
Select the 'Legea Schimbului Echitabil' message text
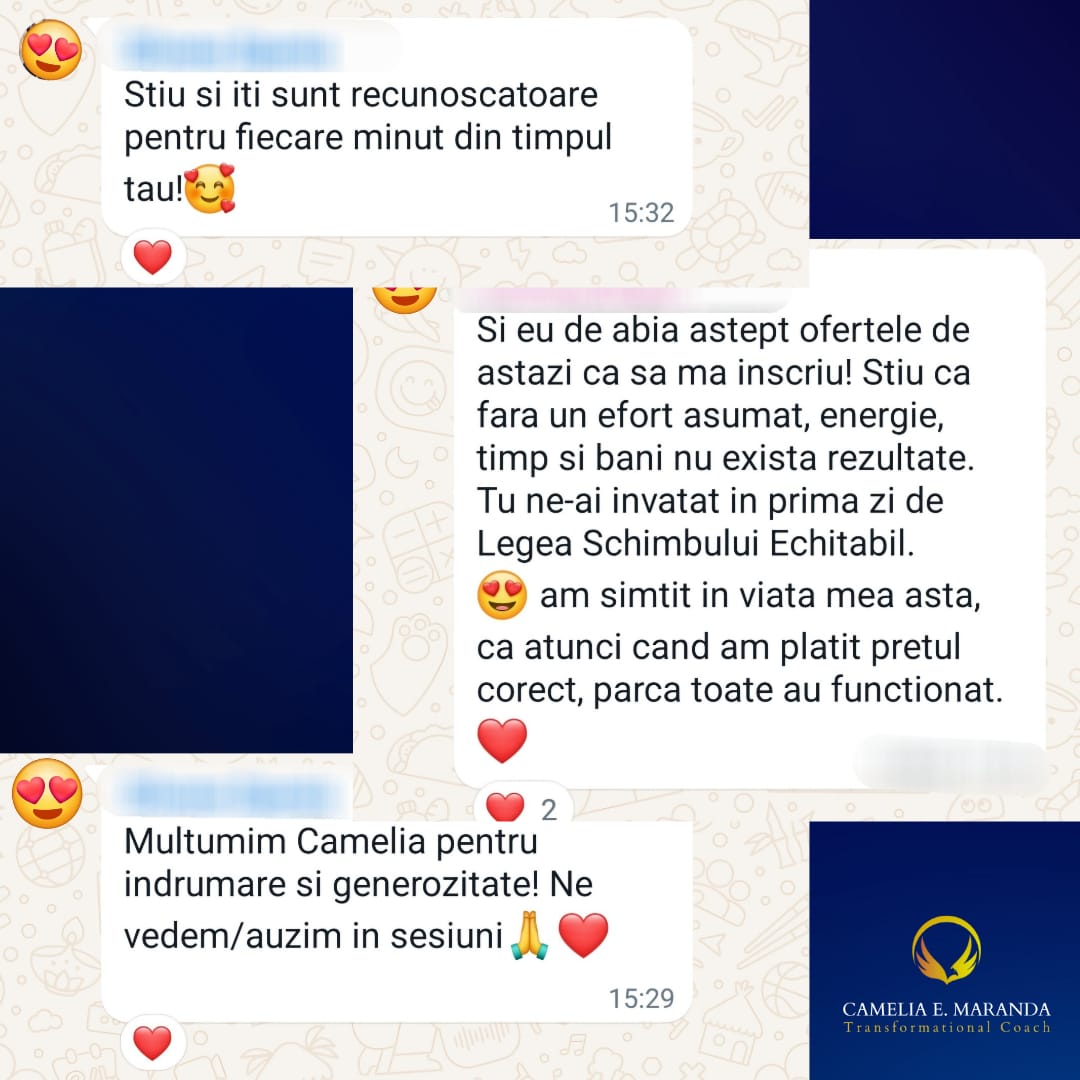(695, 543)
